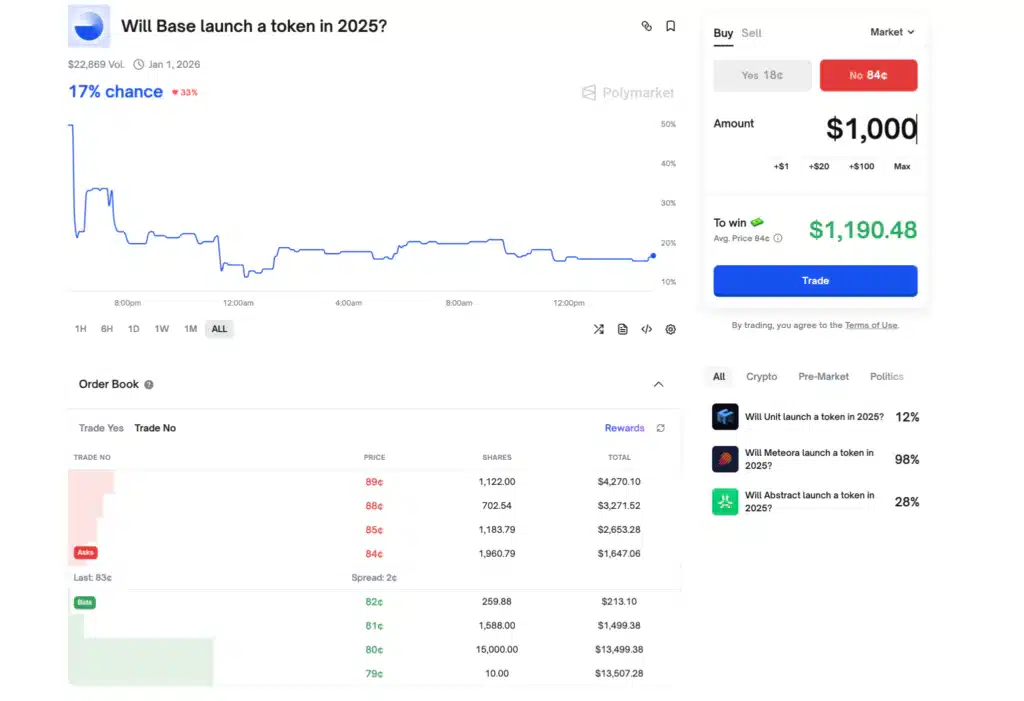Open Will Meteora launch a token market
This screenshot has height=701, width=1024.
click(809, 459)
